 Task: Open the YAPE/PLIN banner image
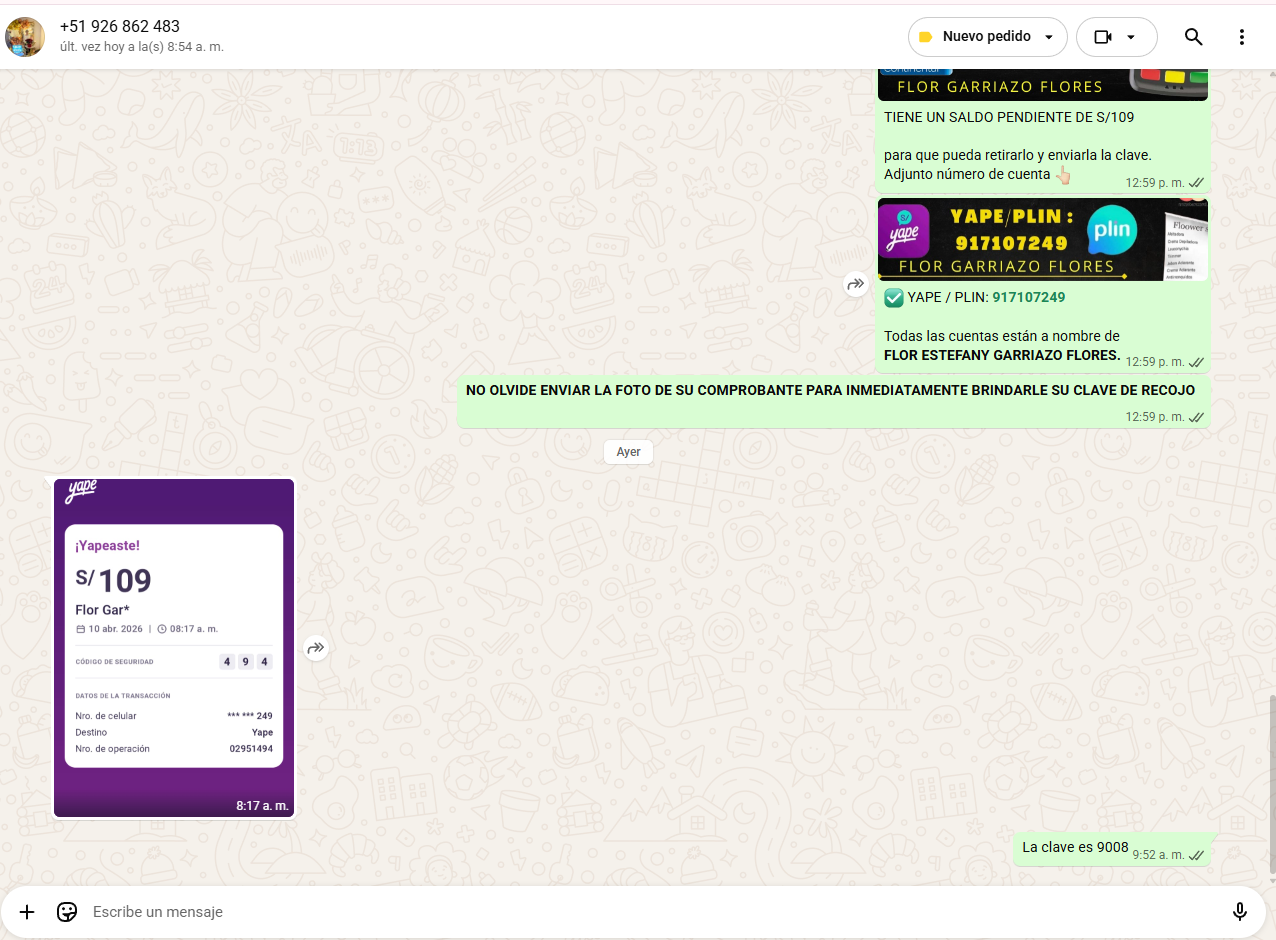click(1042, 240)
